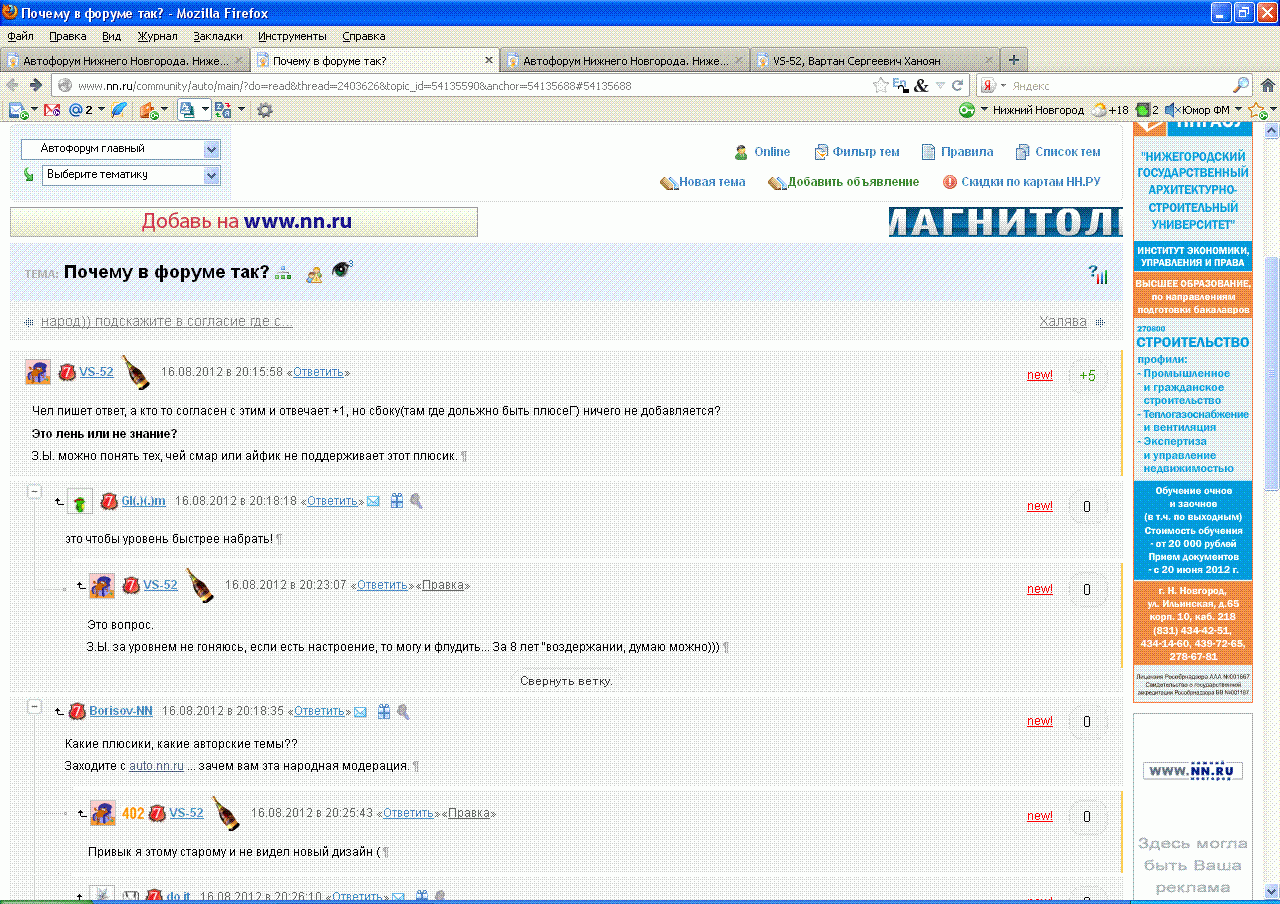This screenshot has width=1280, height=904.
Task: Open the 'Выберите тематику' dropdown
Action: click(131, 175)
